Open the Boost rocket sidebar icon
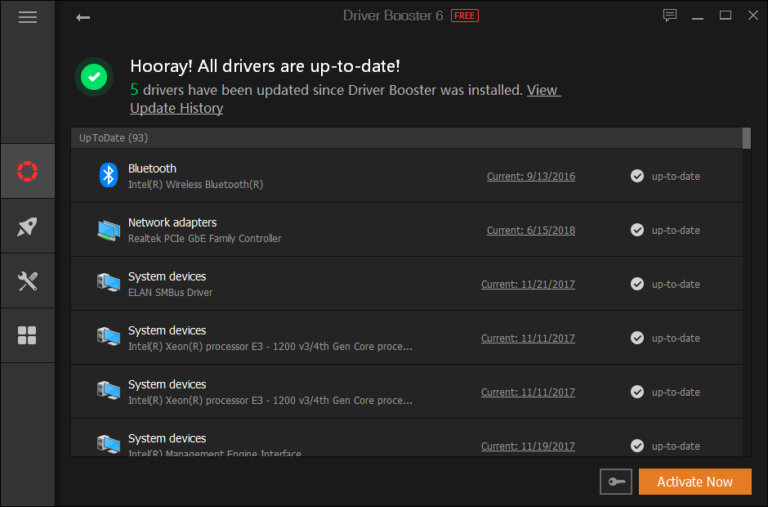Viewport: 768px width, 507px height. click(27, 227)
